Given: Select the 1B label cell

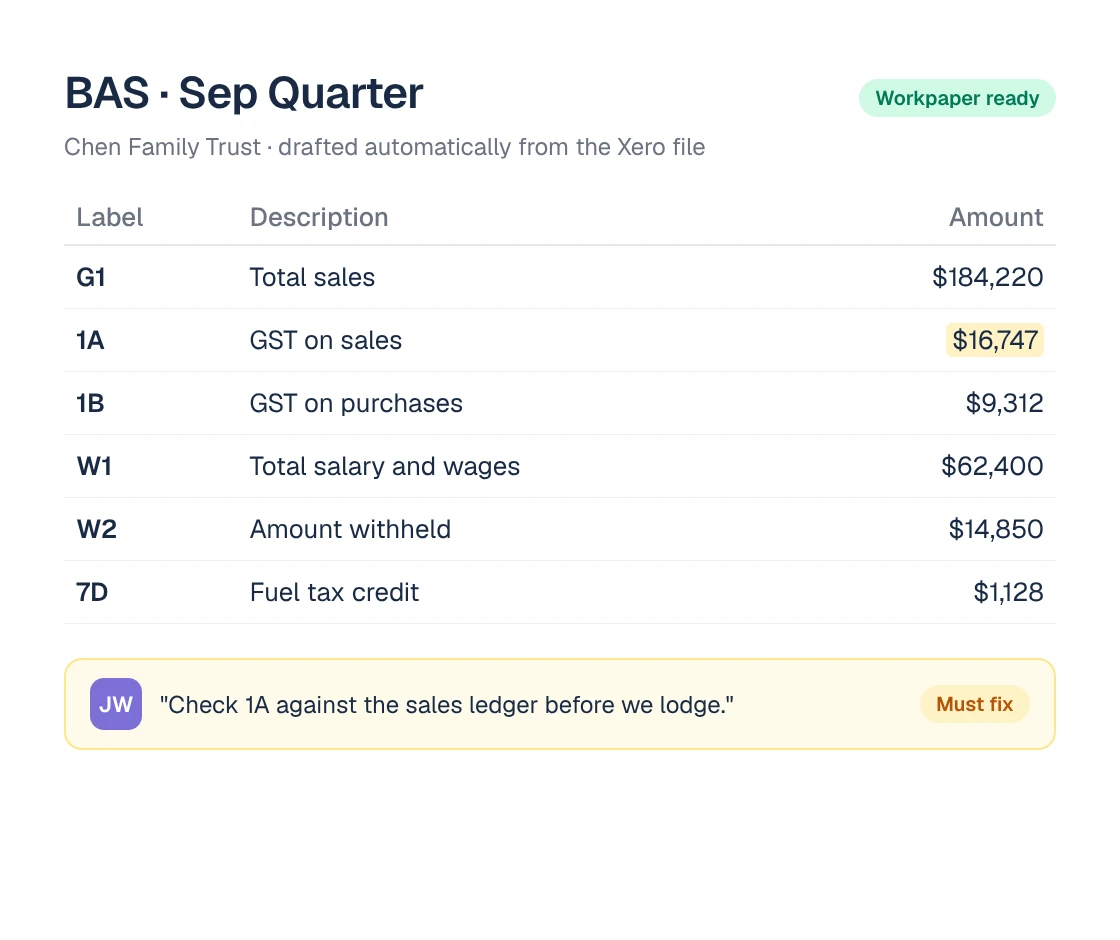Looking at the screenshot, I should [91, 403].
